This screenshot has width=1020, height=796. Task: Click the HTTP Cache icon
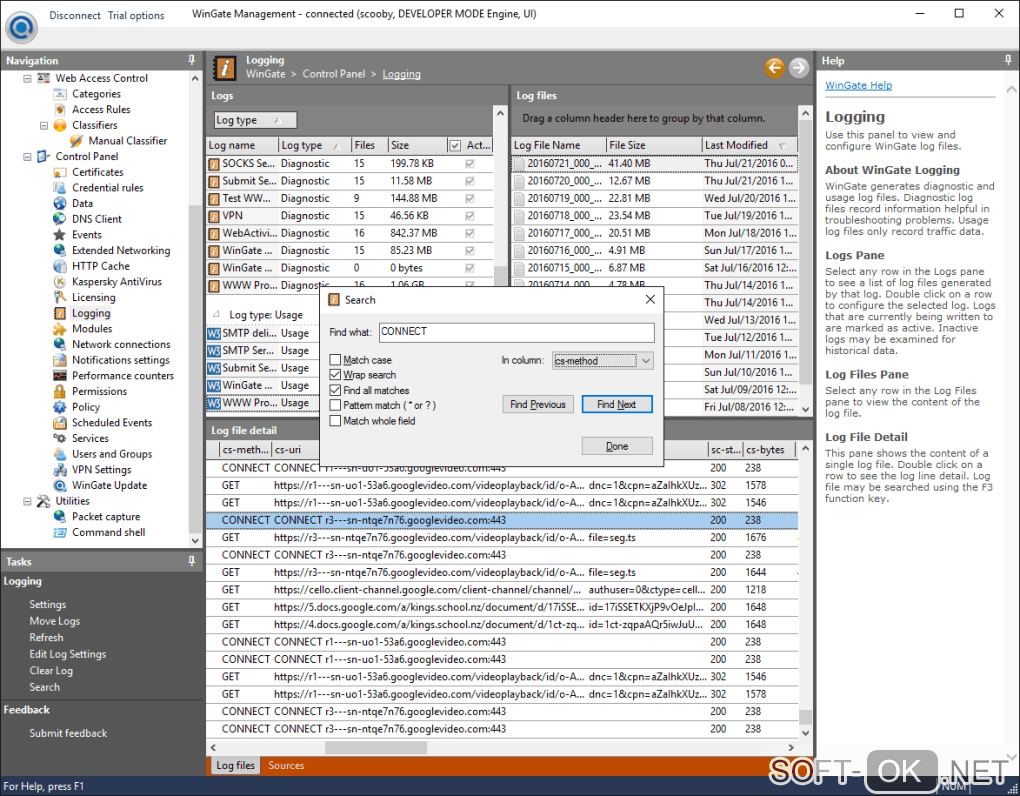60,265
